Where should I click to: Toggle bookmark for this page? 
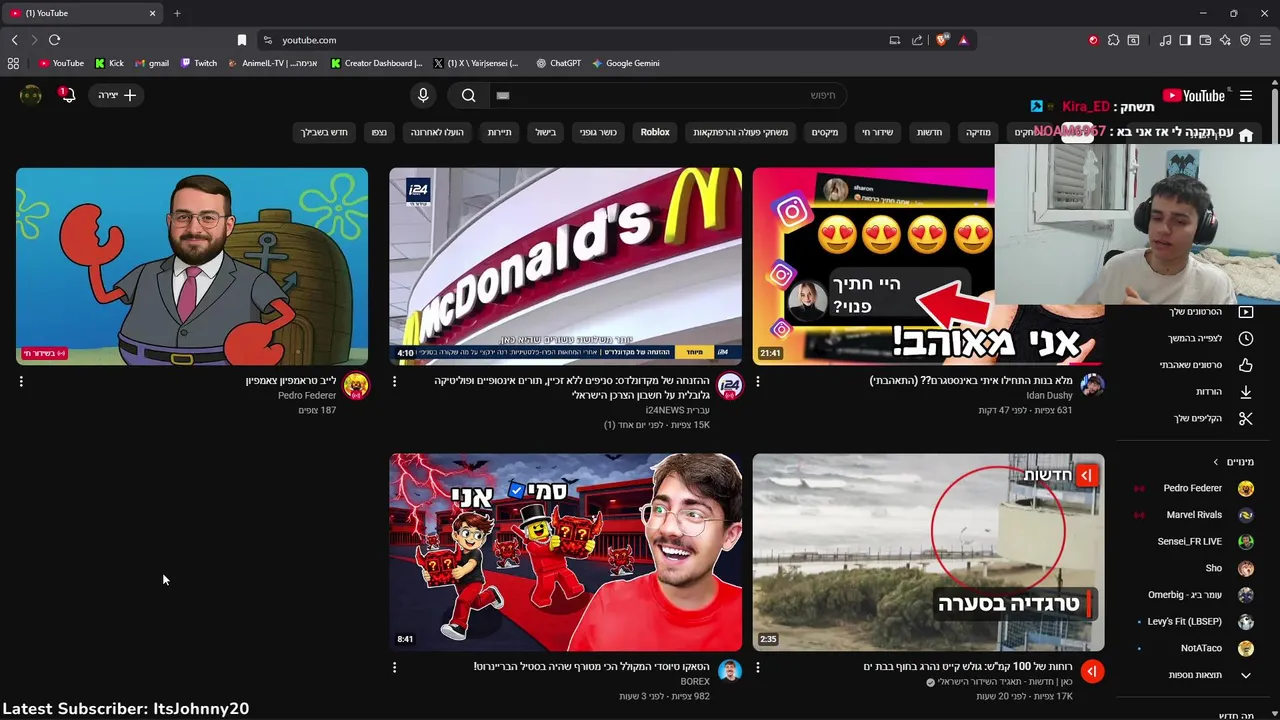(x=241, y=40)
